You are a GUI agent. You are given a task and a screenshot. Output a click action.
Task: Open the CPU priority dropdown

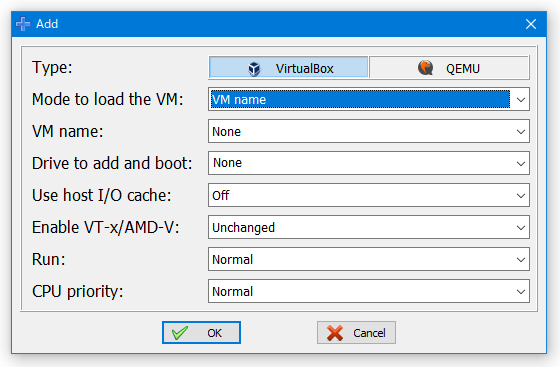pos(369,291)
